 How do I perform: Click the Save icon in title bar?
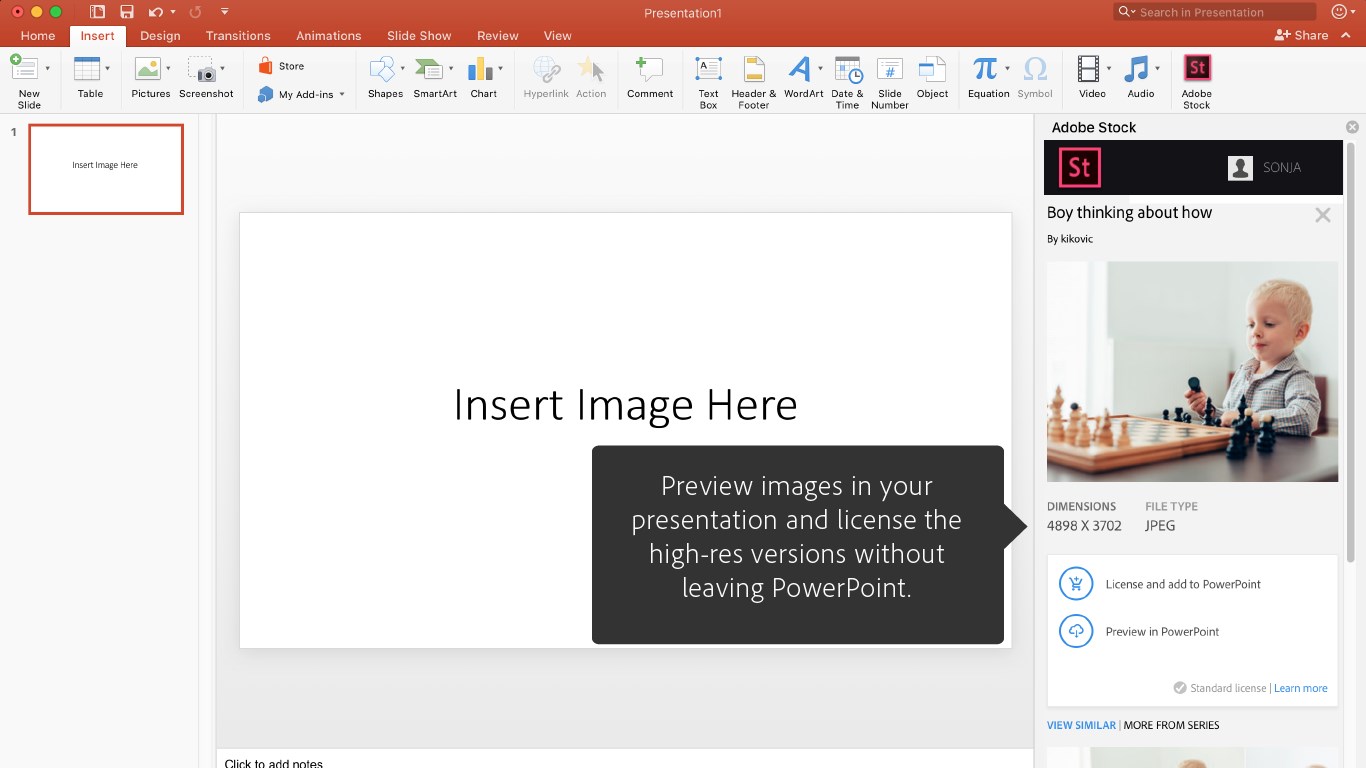click(127, 12)
